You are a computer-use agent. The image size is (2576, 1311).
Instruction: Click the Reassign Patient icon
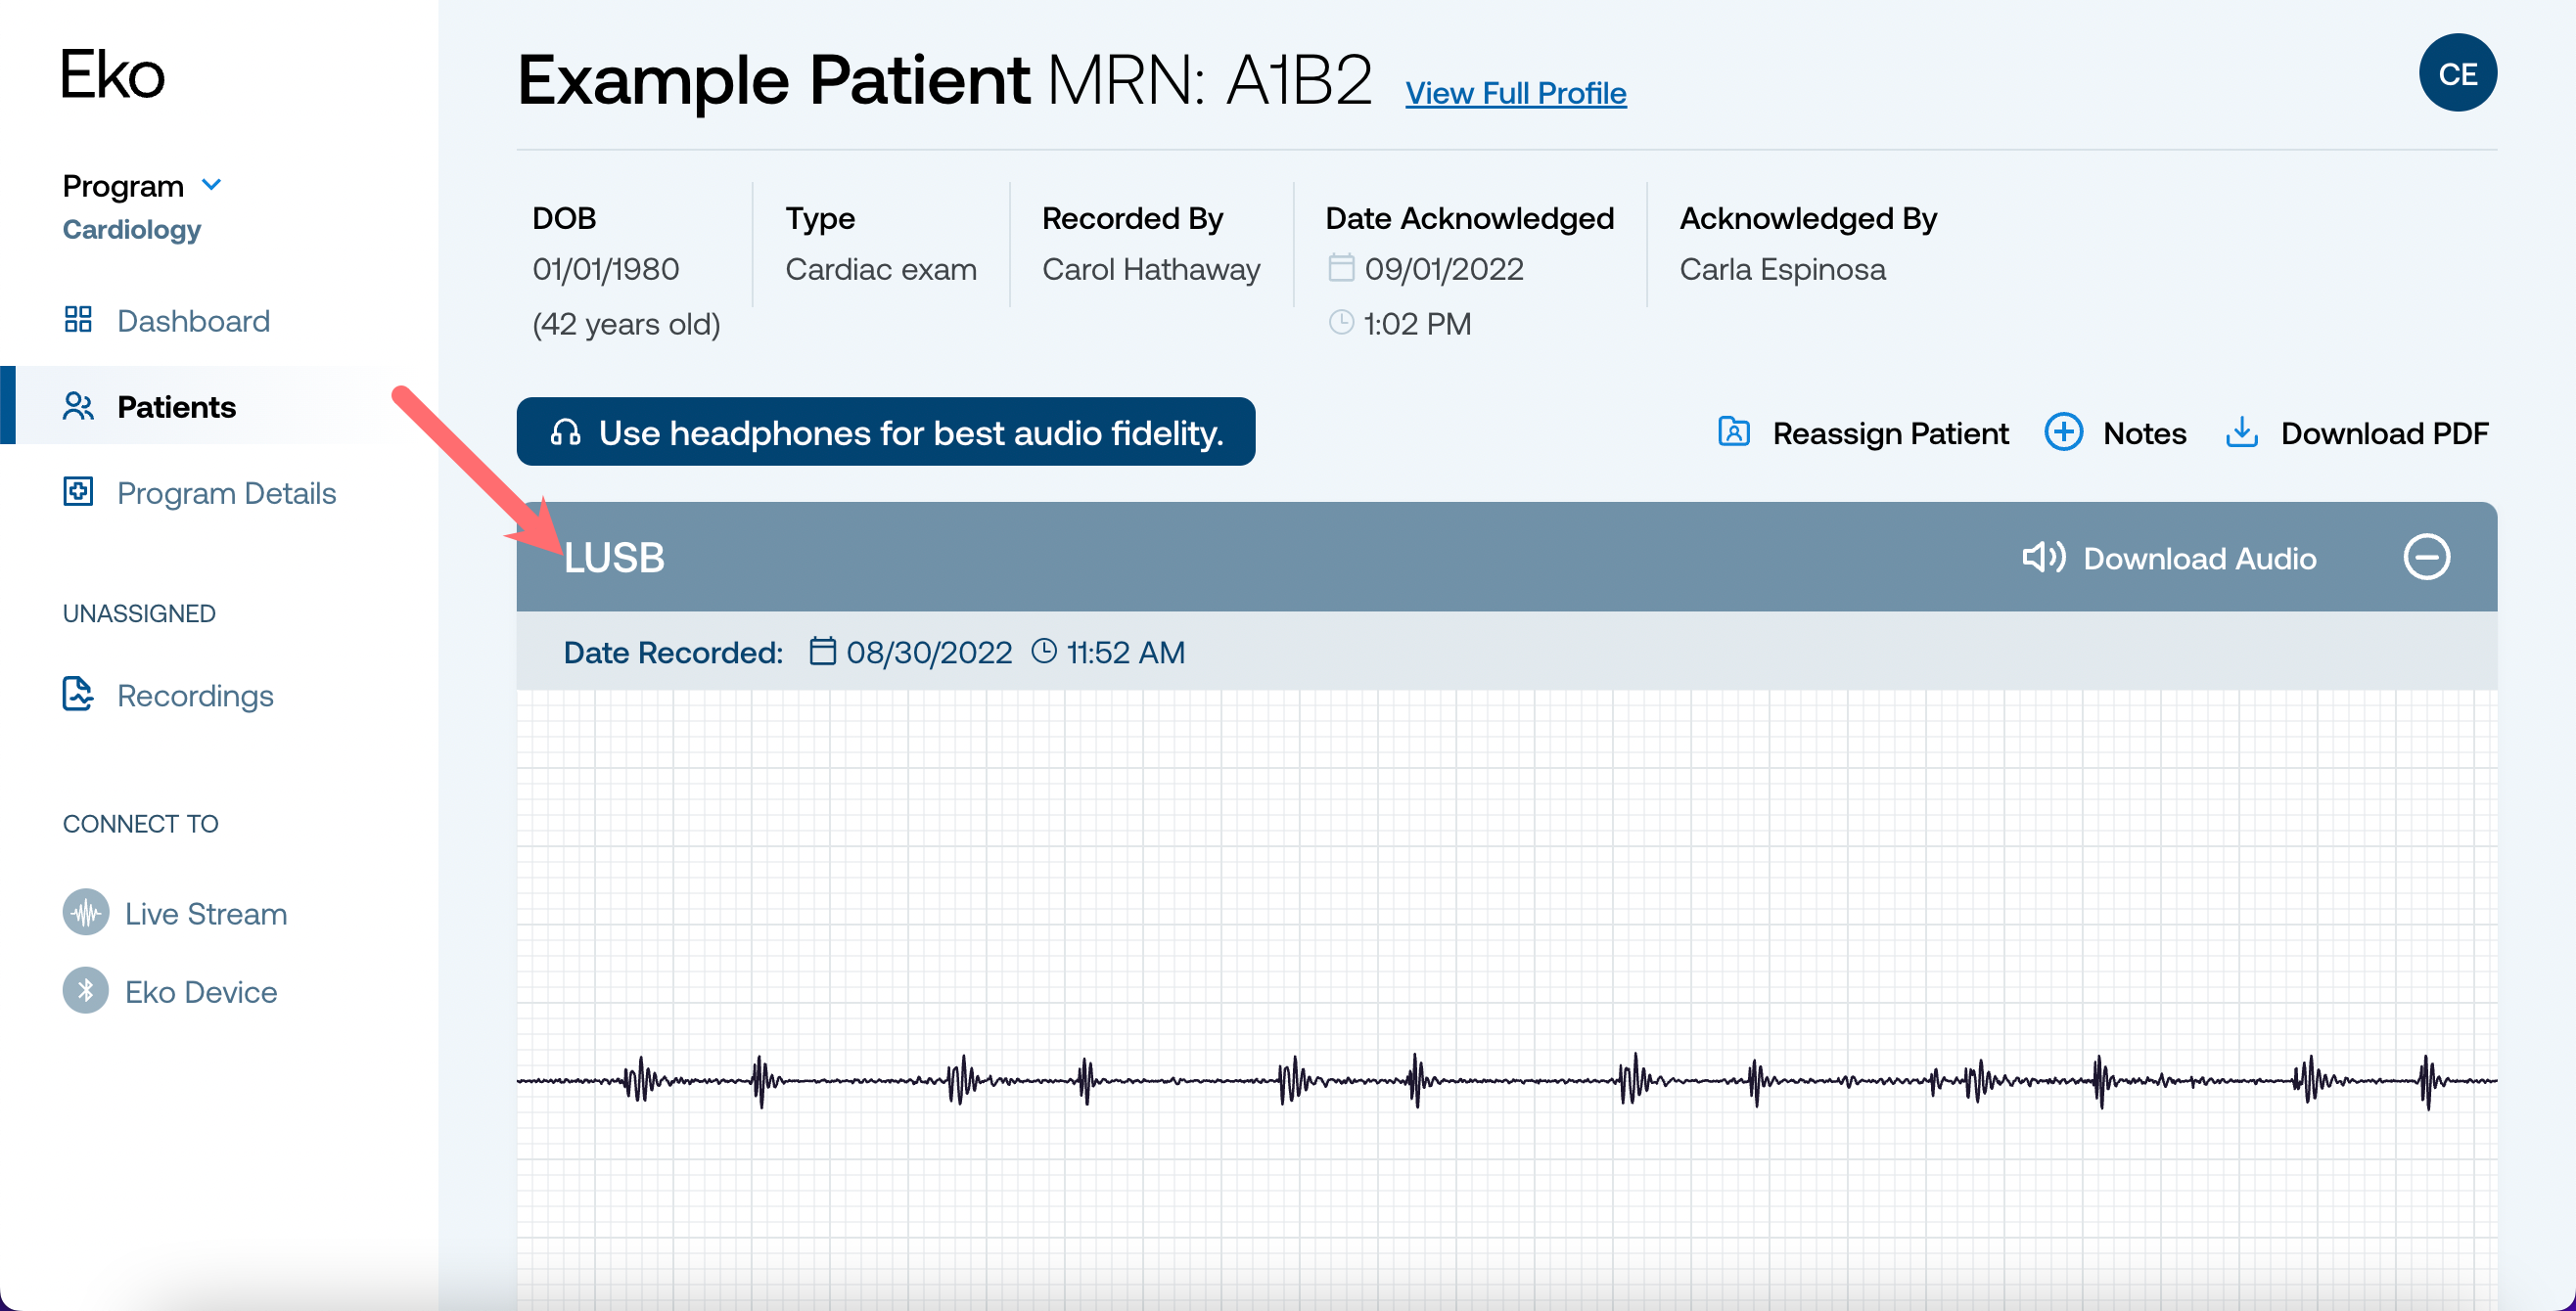pos(1733,432)
